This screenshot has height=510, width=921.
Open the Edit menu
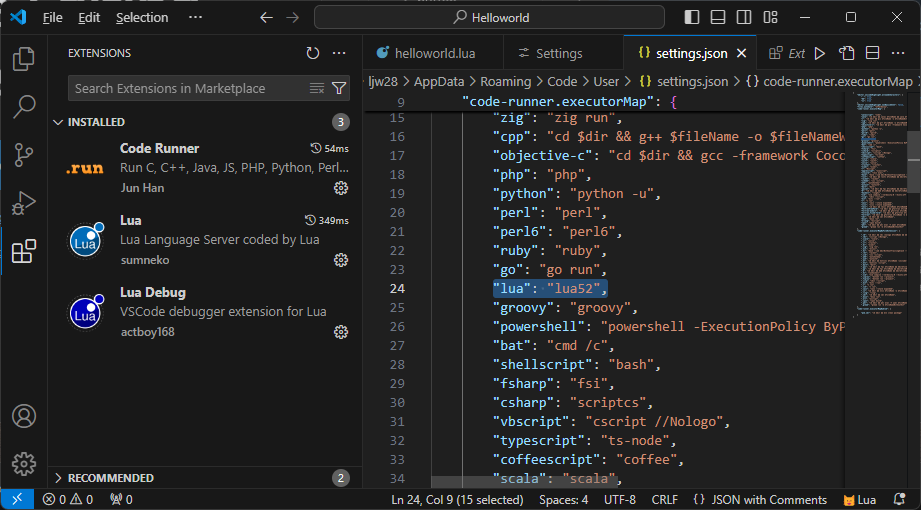coord(89,18)
